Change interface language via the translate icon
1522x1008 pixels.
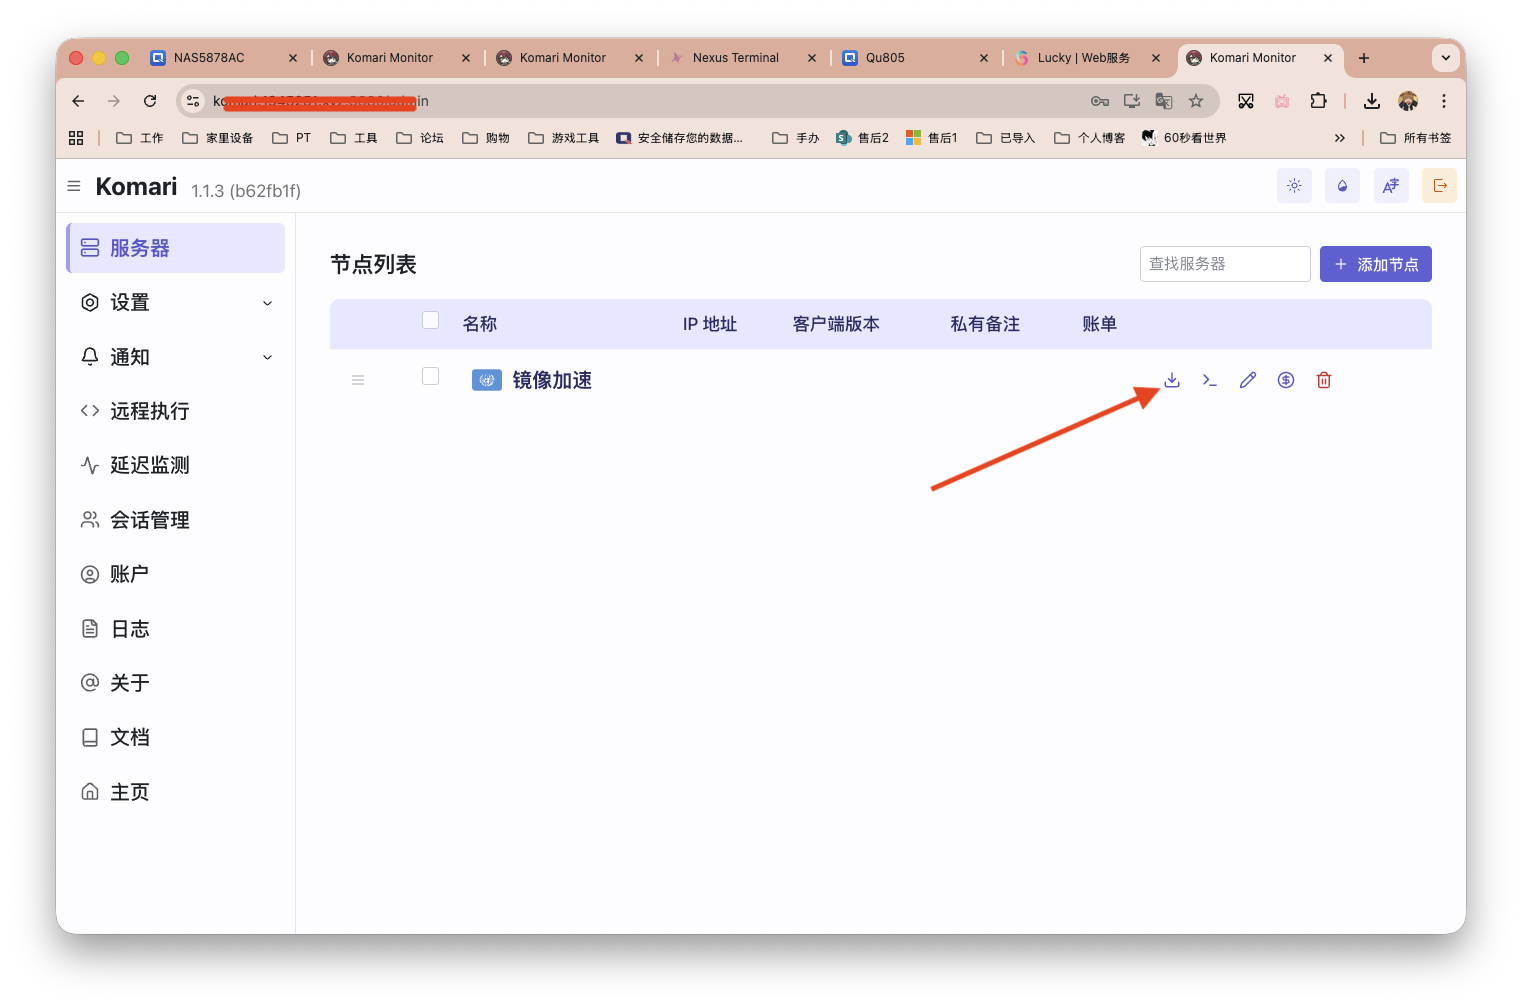pyautogui.click(x=1390, y=185)
